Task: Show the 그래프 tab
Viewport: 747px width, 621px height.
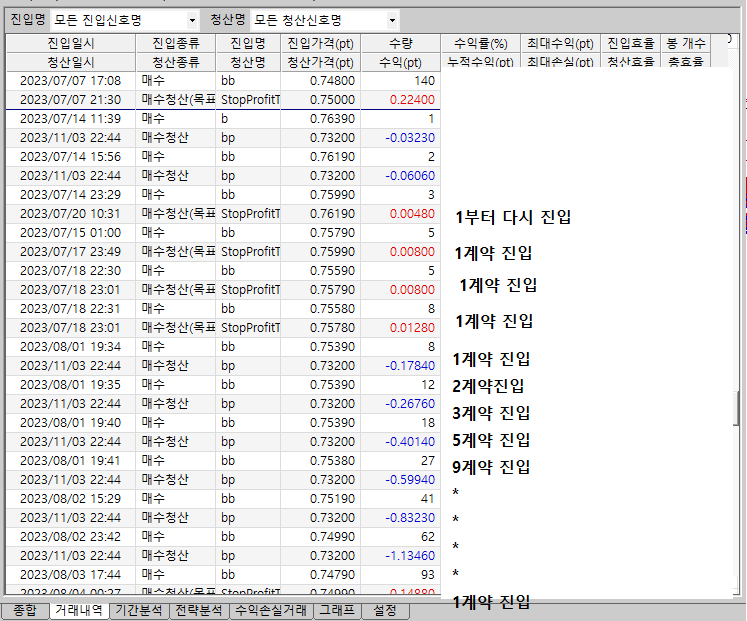Action: point(336,609)
